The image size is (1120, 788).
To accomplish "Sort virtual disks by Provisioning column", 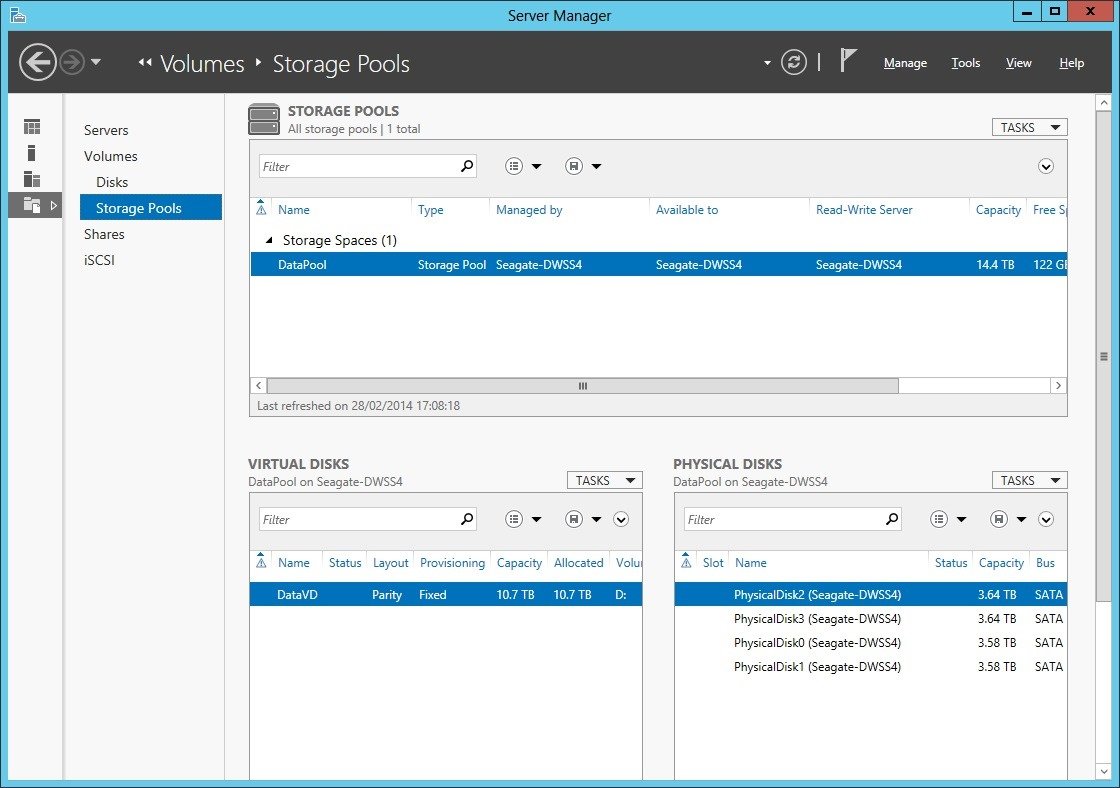I will 452,563.
